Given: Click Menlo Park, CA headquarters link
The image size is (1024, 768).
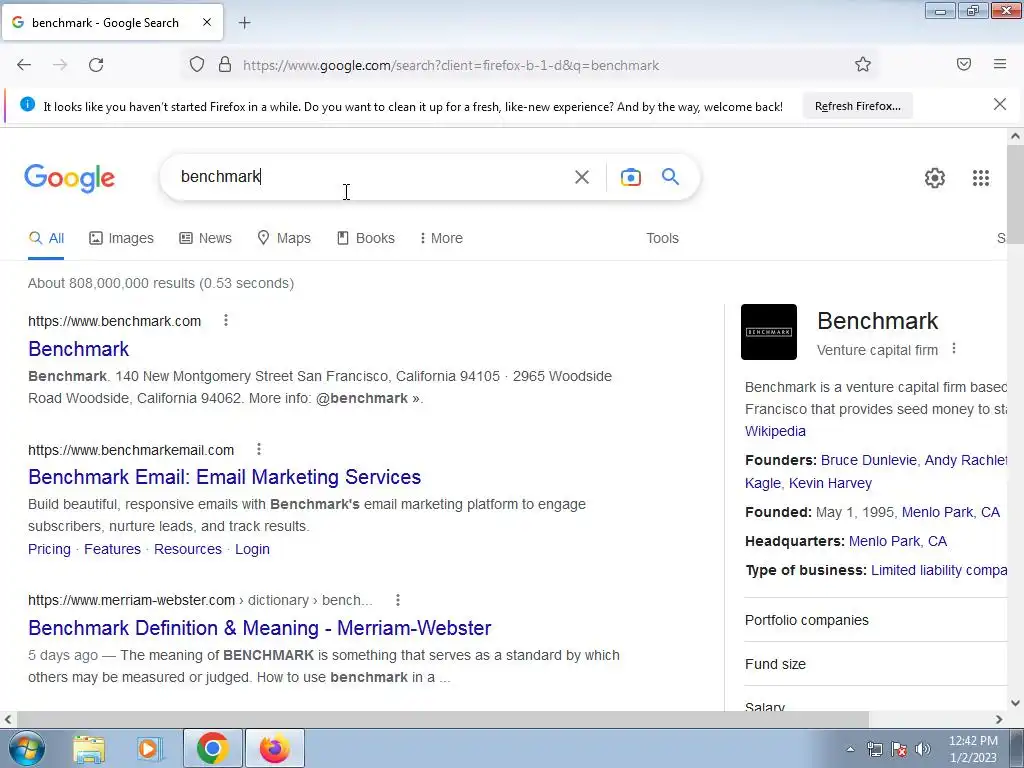Looking at the screenshot, I should [x=897, y=541].
